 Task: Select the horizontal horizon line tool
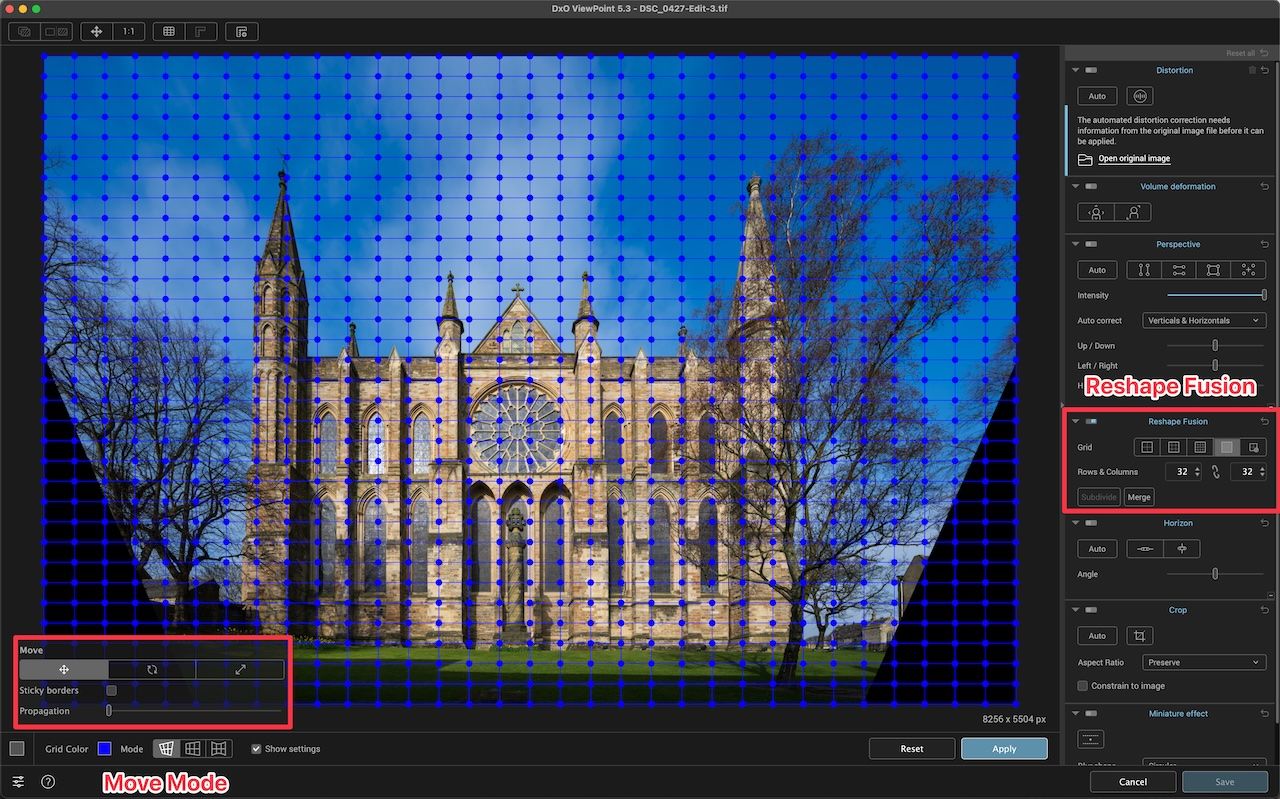1145,549
